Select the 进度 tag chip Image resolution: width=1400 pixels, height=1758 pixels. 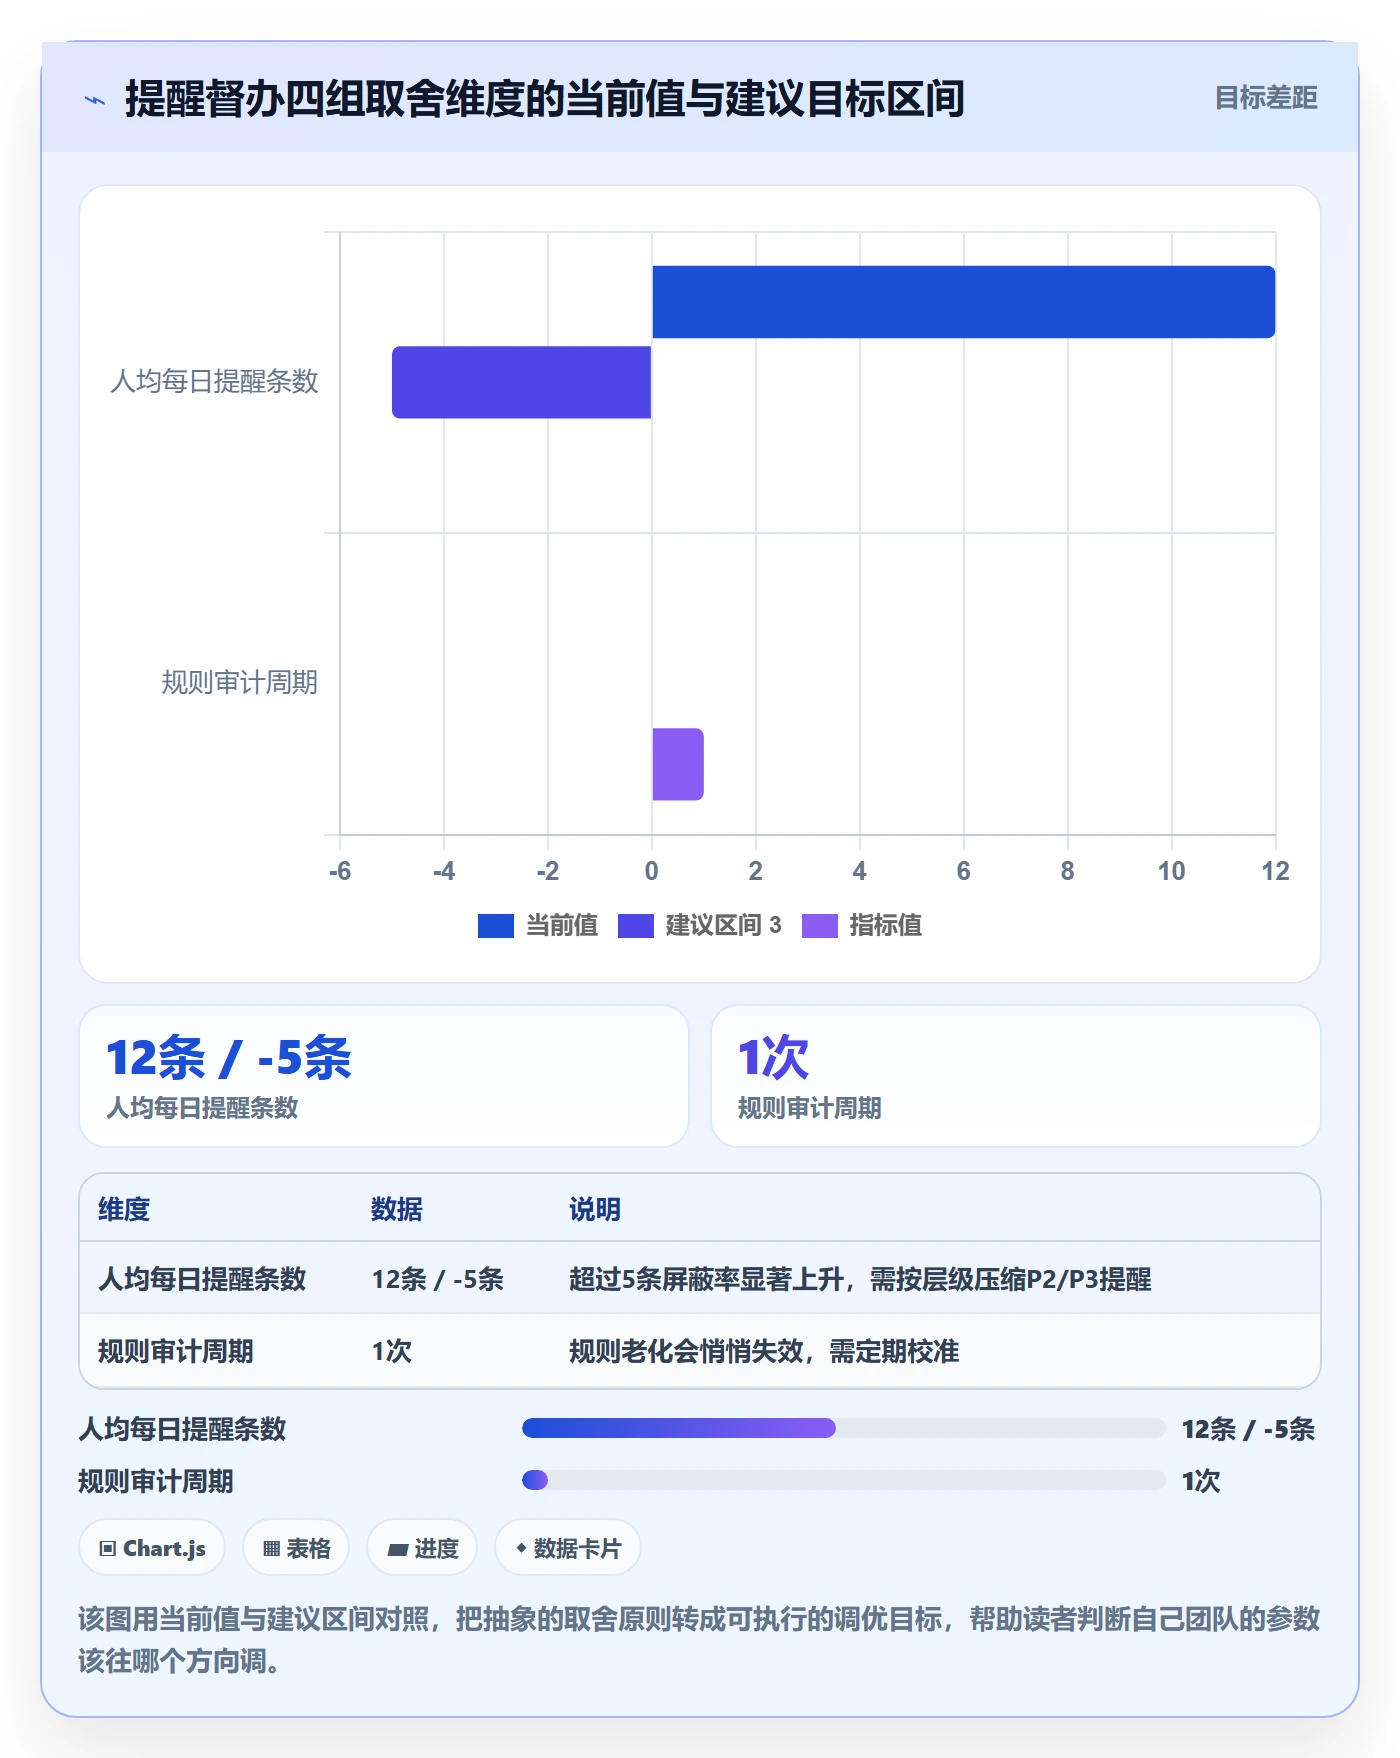click(x=422, y=1548)
